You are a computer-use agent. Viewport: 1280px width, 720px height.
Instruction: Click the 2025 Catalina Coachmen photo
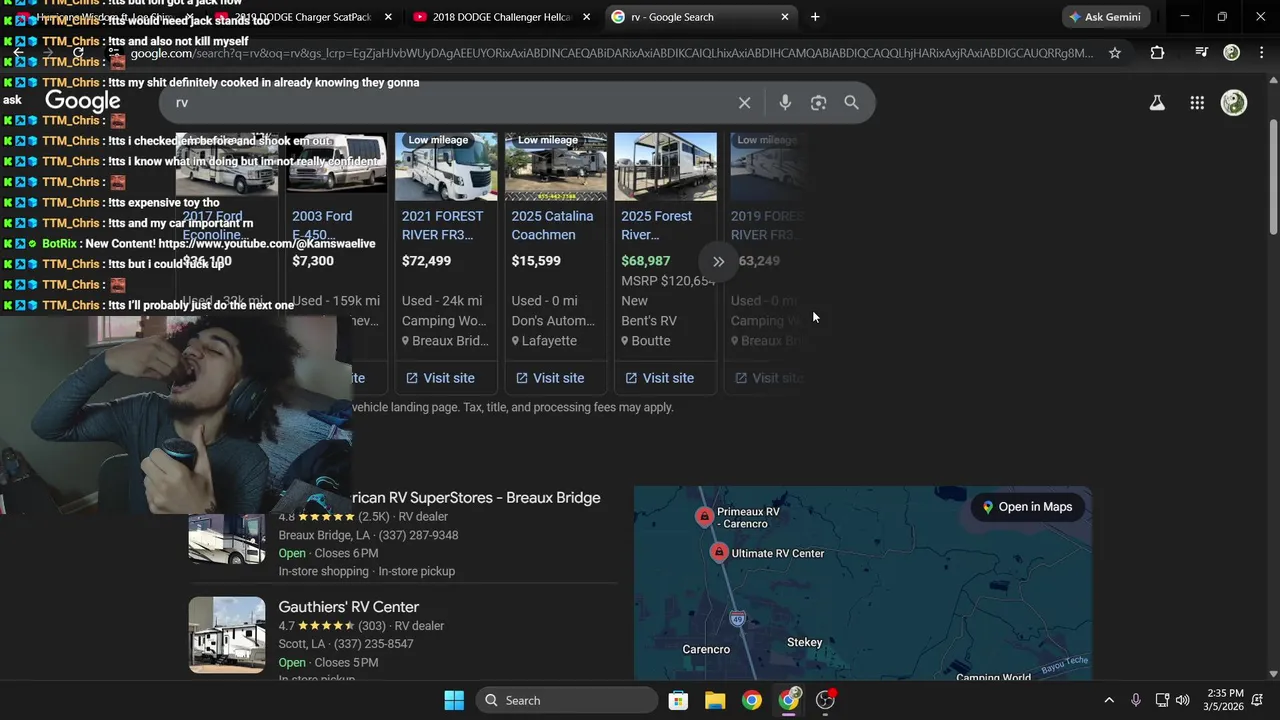click(556, 167)
